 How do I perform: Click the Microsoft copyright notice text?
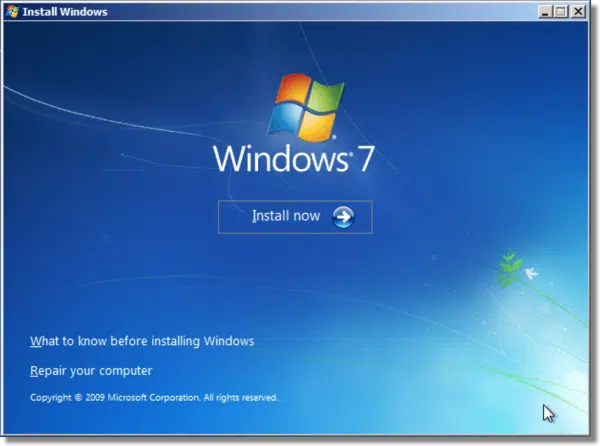pos(154,397)
